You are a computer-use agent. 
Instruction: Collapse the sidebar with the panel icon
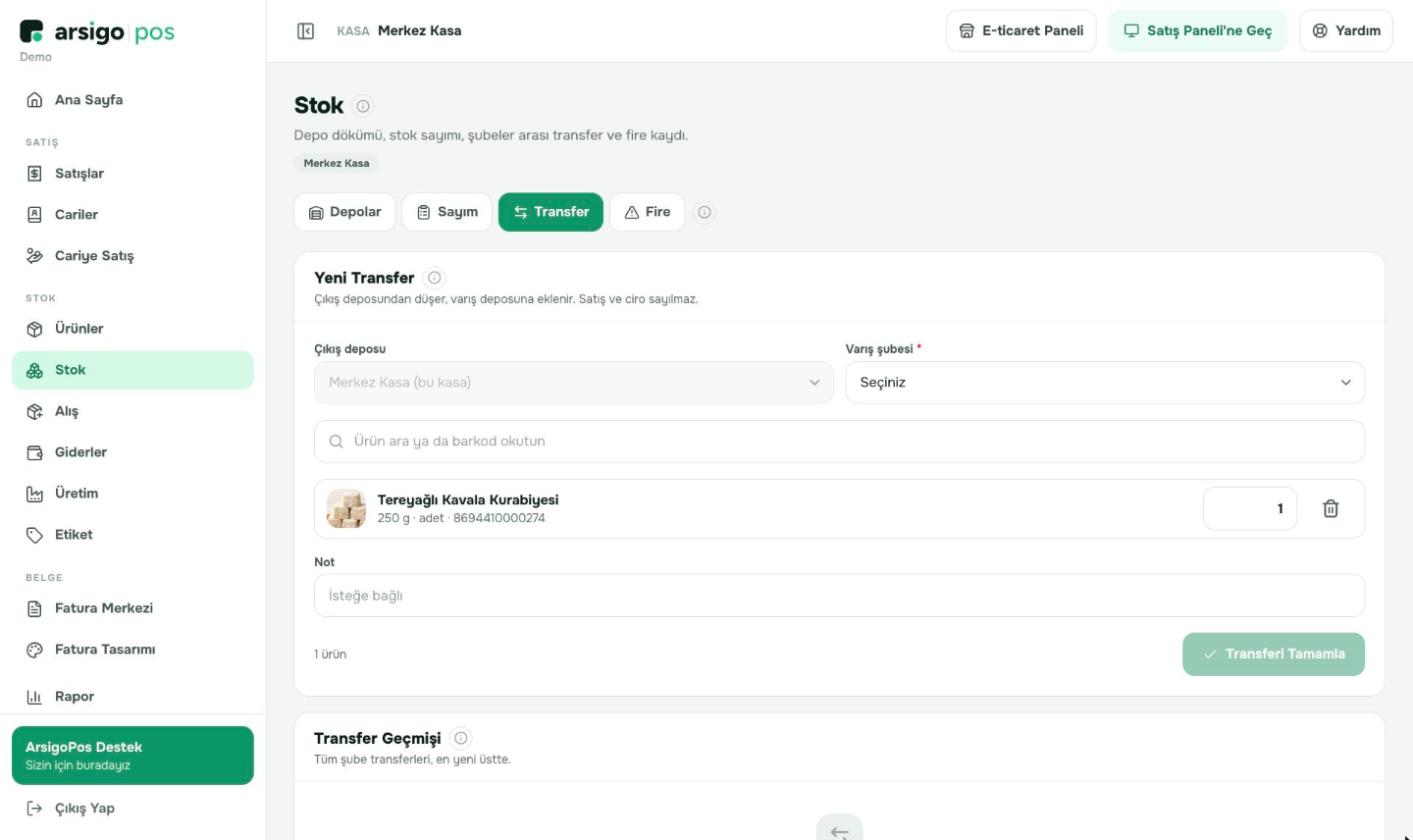click(306, 31)
